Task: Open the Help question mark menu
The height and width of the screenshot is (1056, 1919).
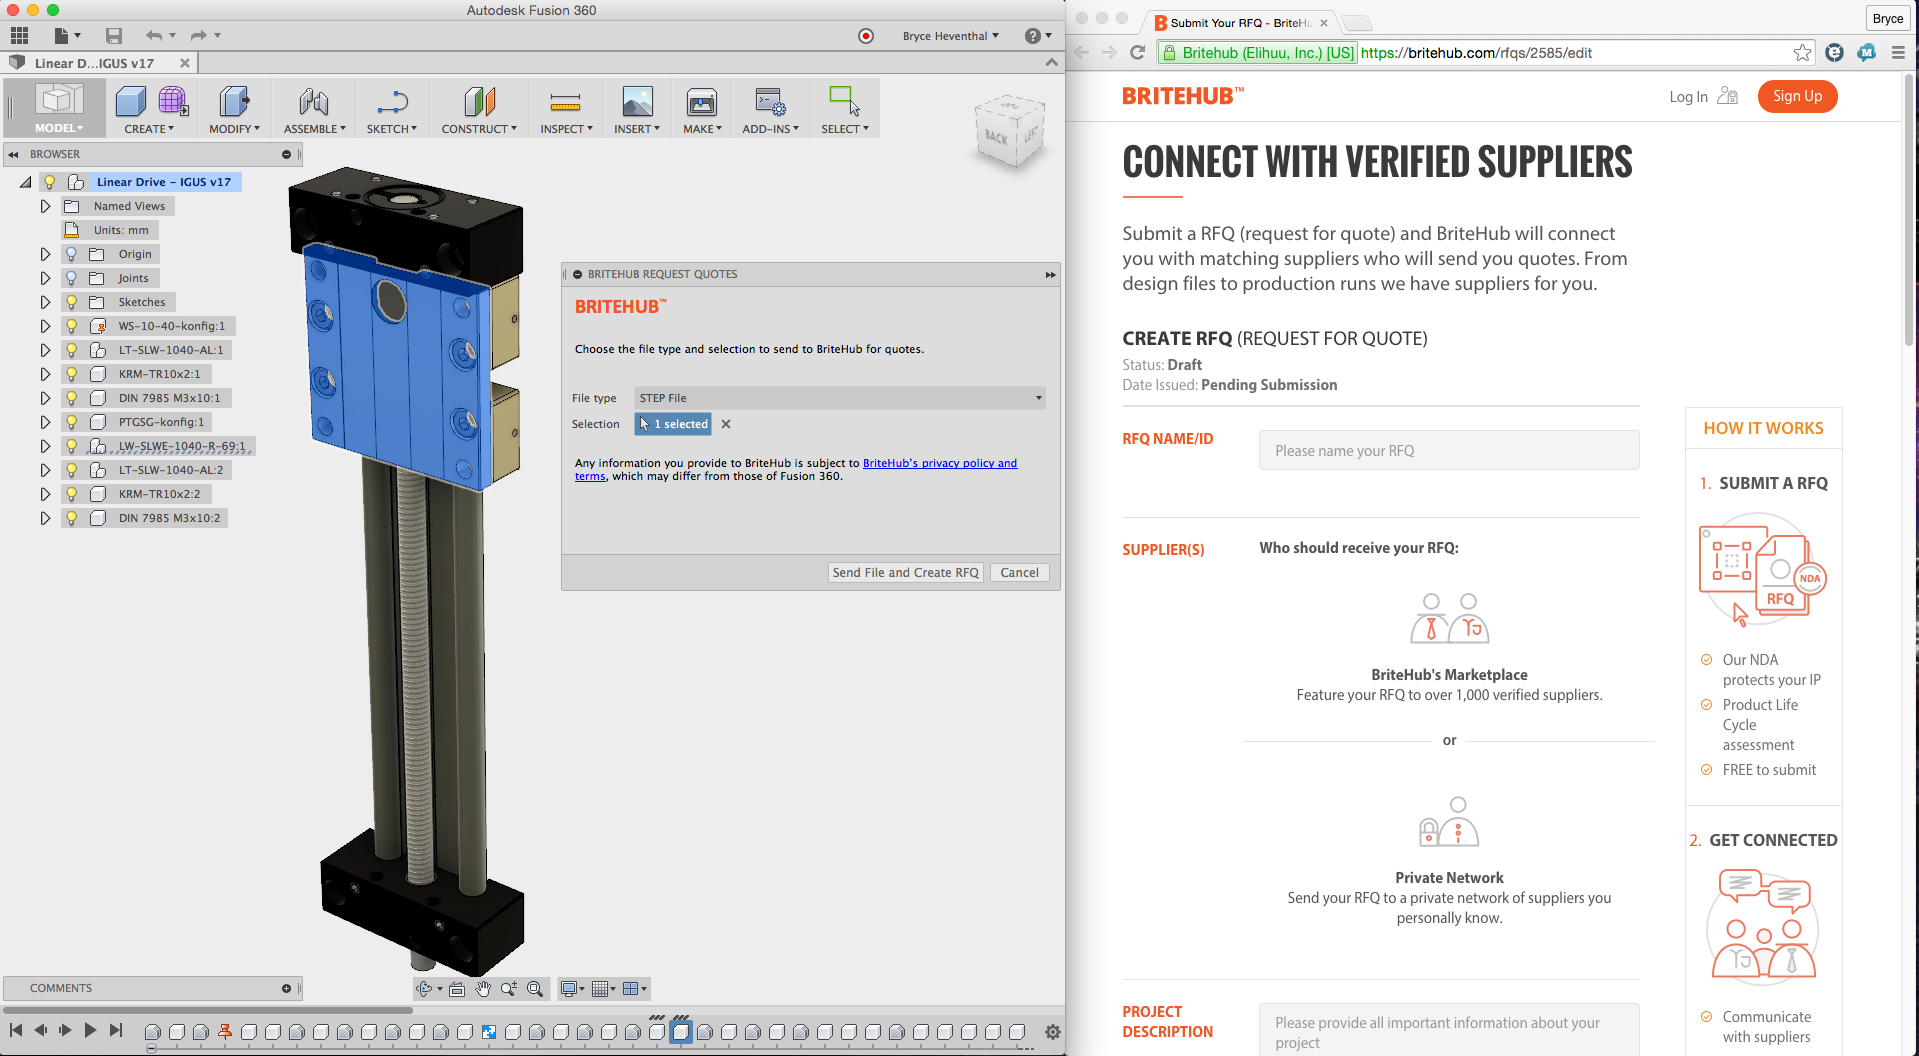Action: (1038, 36)
